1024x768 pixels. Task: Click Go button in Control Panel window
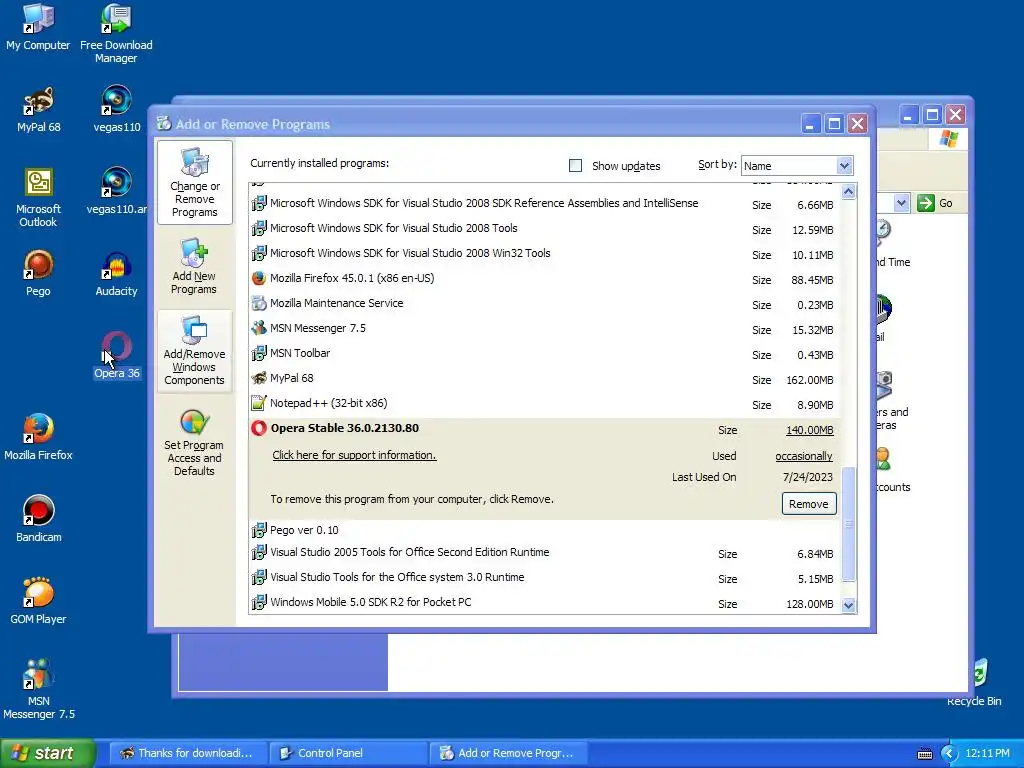tap(935, 203)
